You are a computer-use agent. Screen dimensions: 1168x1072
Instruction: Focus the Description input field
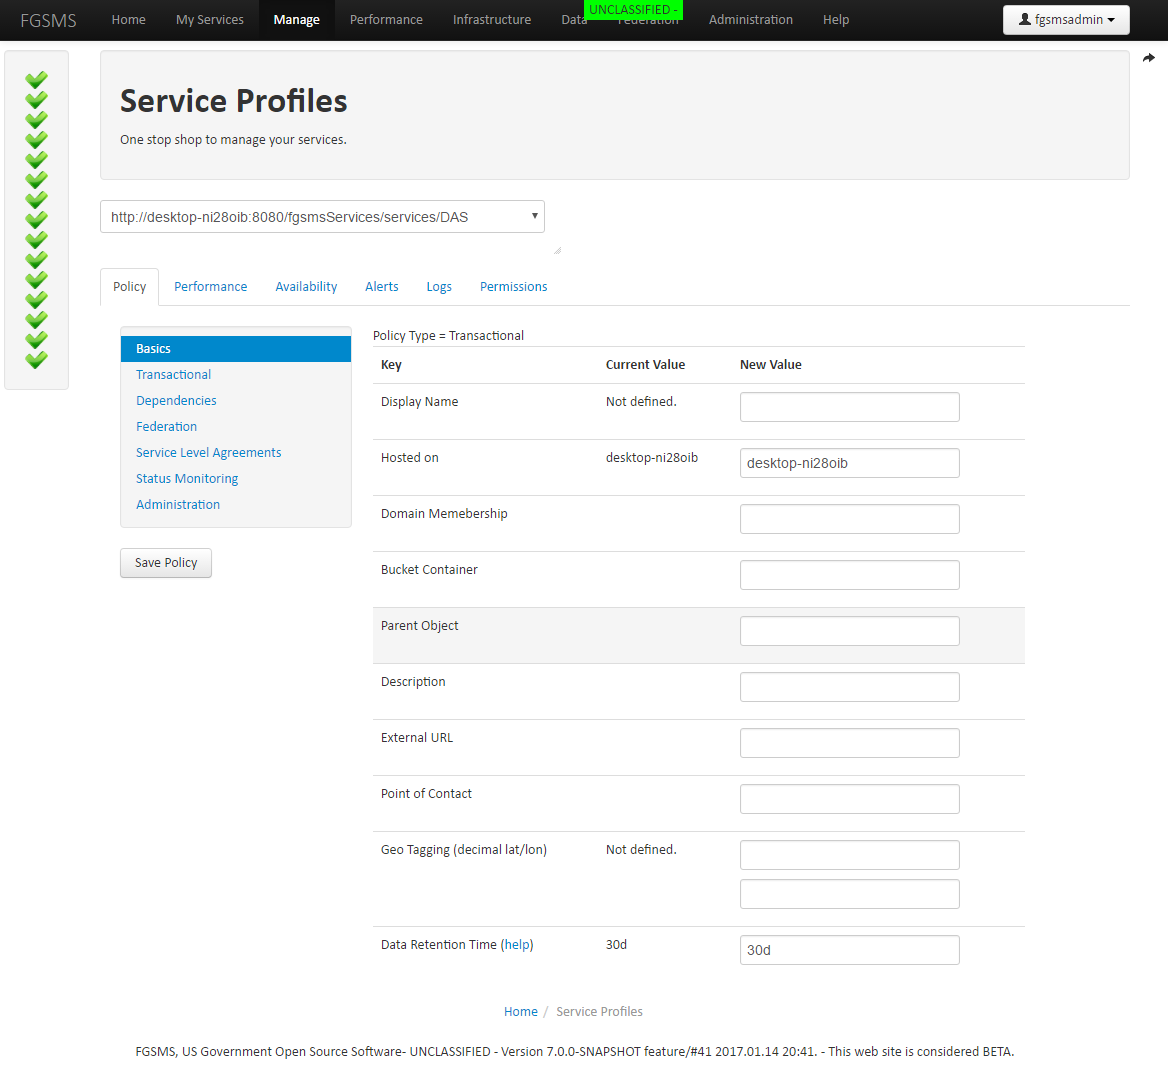point(850,687)
